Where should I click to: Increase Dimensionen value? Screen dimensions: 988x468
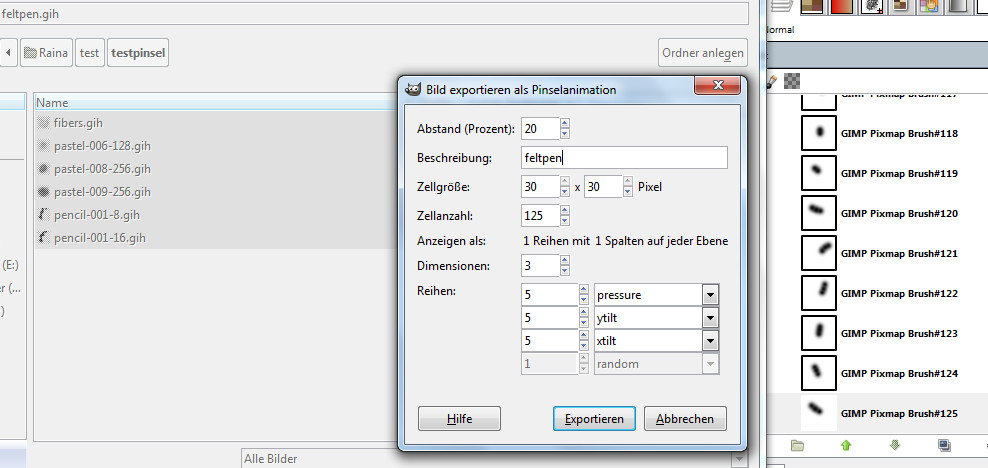coord(565,261)
